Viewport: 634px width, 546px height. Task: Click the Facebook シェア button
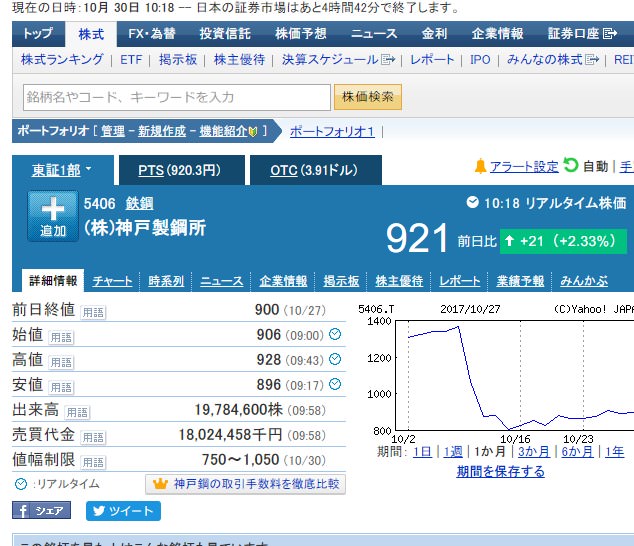click(41, 510)
